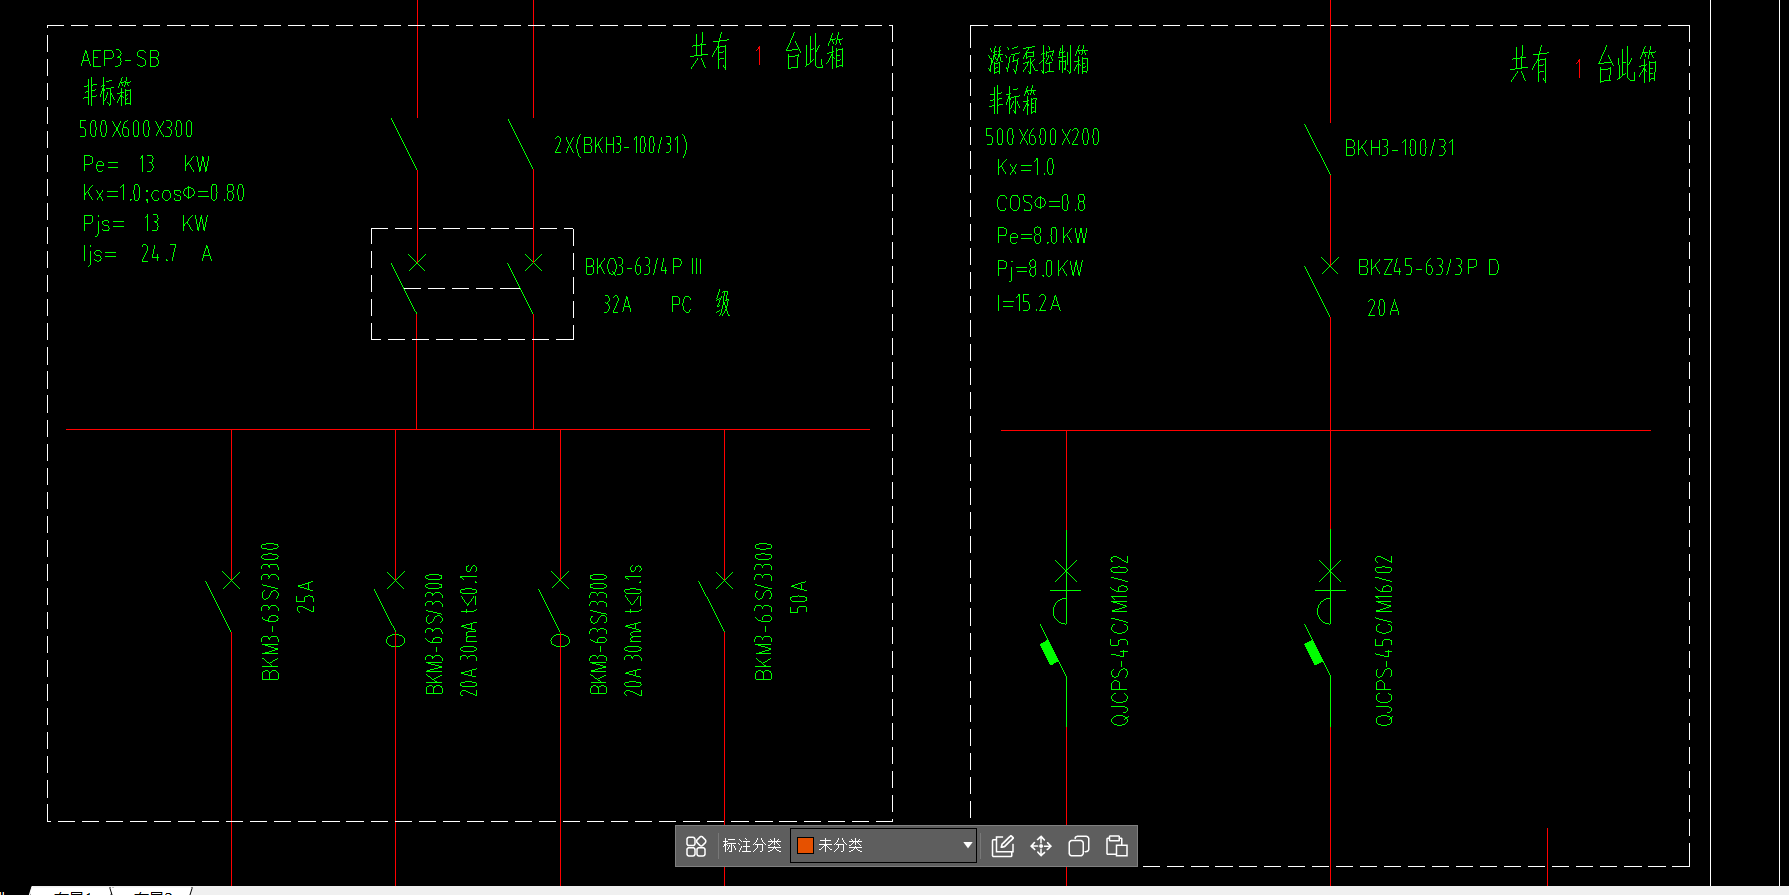Select the 500X600X300 dimension text
The image size is (1789, 895).
[136, 129]
